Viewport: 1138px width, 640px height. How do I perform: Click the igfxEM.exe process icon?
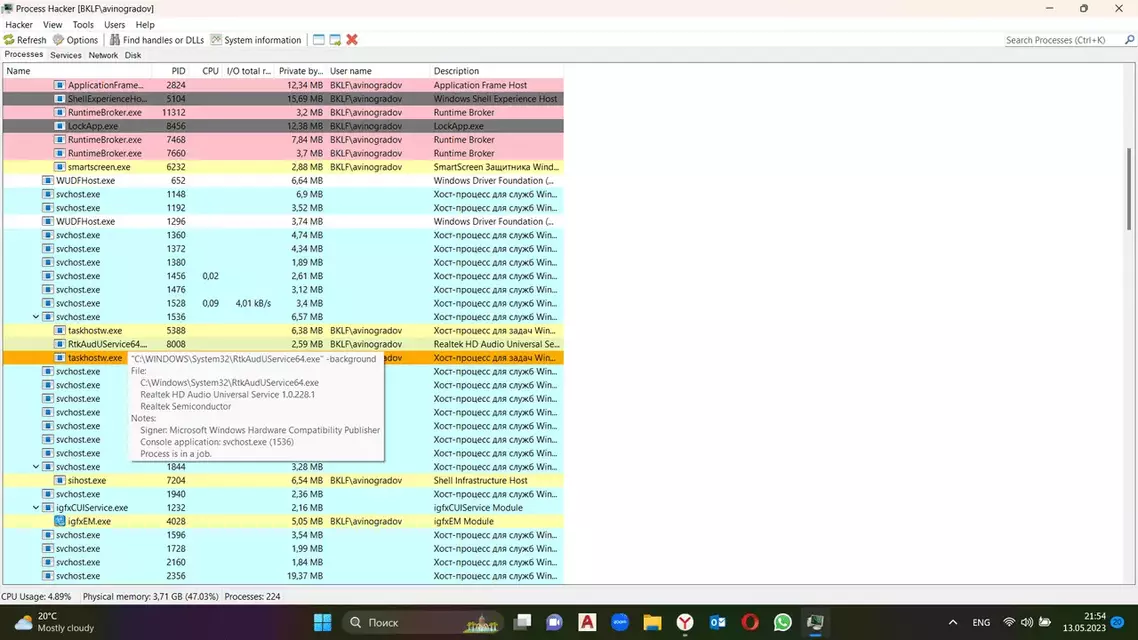click(x=60, y=521)
